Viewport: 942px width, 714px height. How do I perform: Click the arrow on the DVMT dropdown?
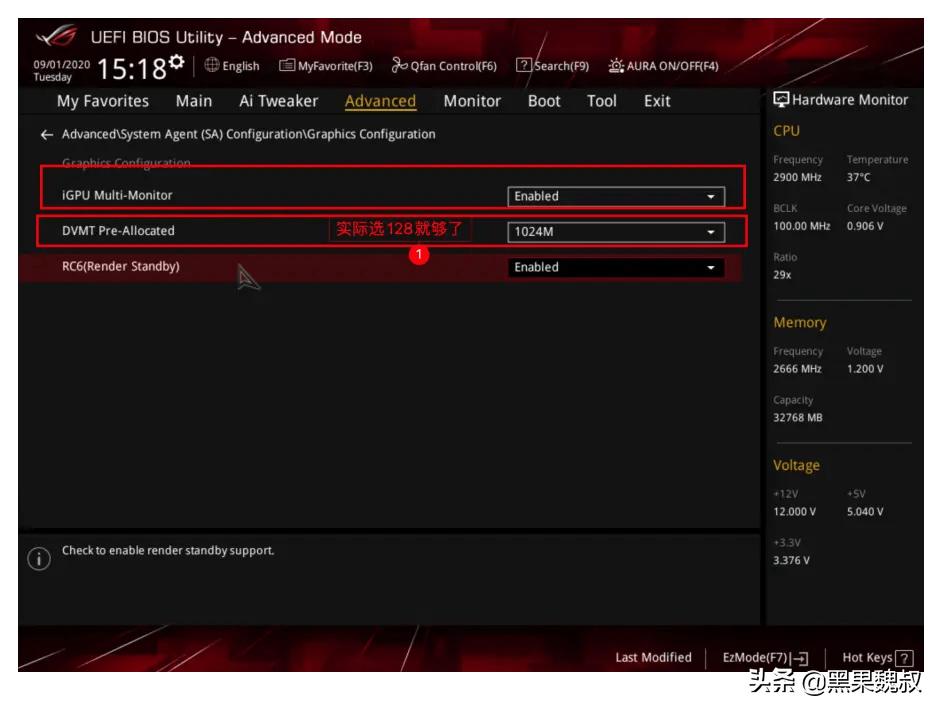[711, 233]
